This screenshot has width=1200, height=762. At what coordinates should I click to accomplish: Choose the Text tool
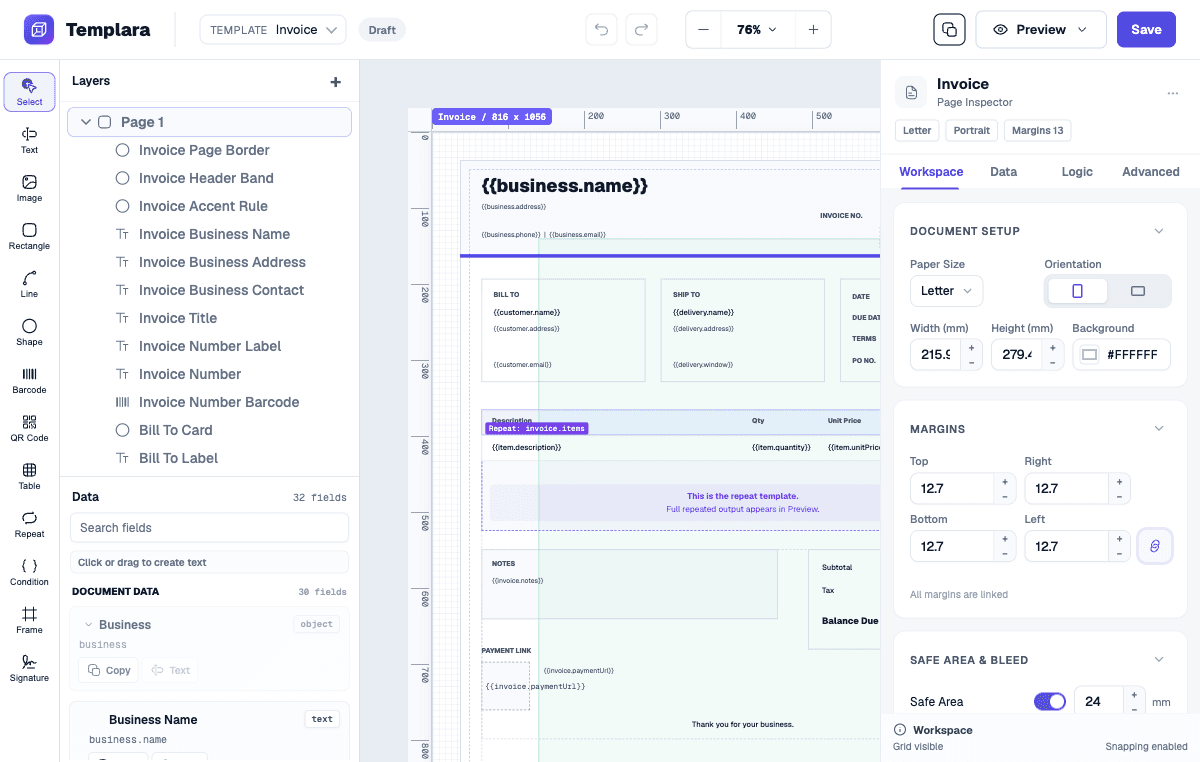[x=29, y=140]
